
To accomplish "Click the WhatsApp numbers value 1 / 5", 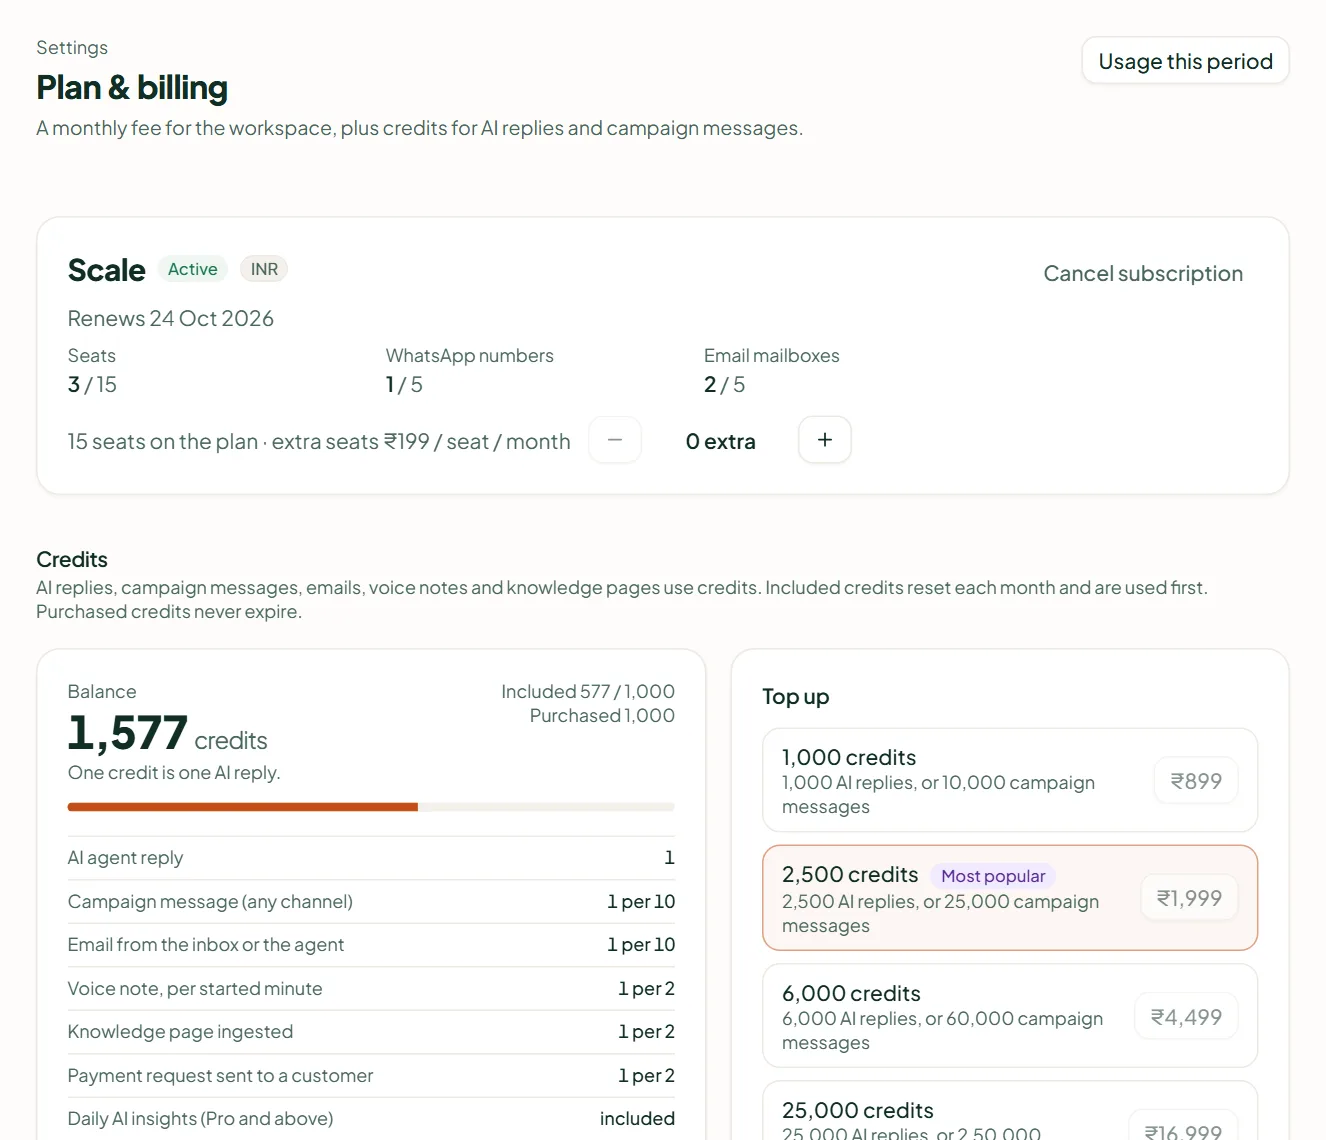I will [404, 385].
